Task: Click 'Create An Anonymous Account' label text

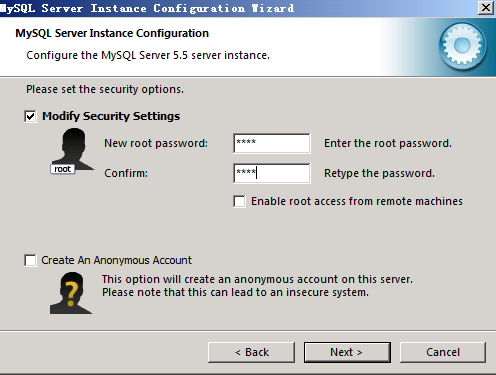Action: pos(116,260)
